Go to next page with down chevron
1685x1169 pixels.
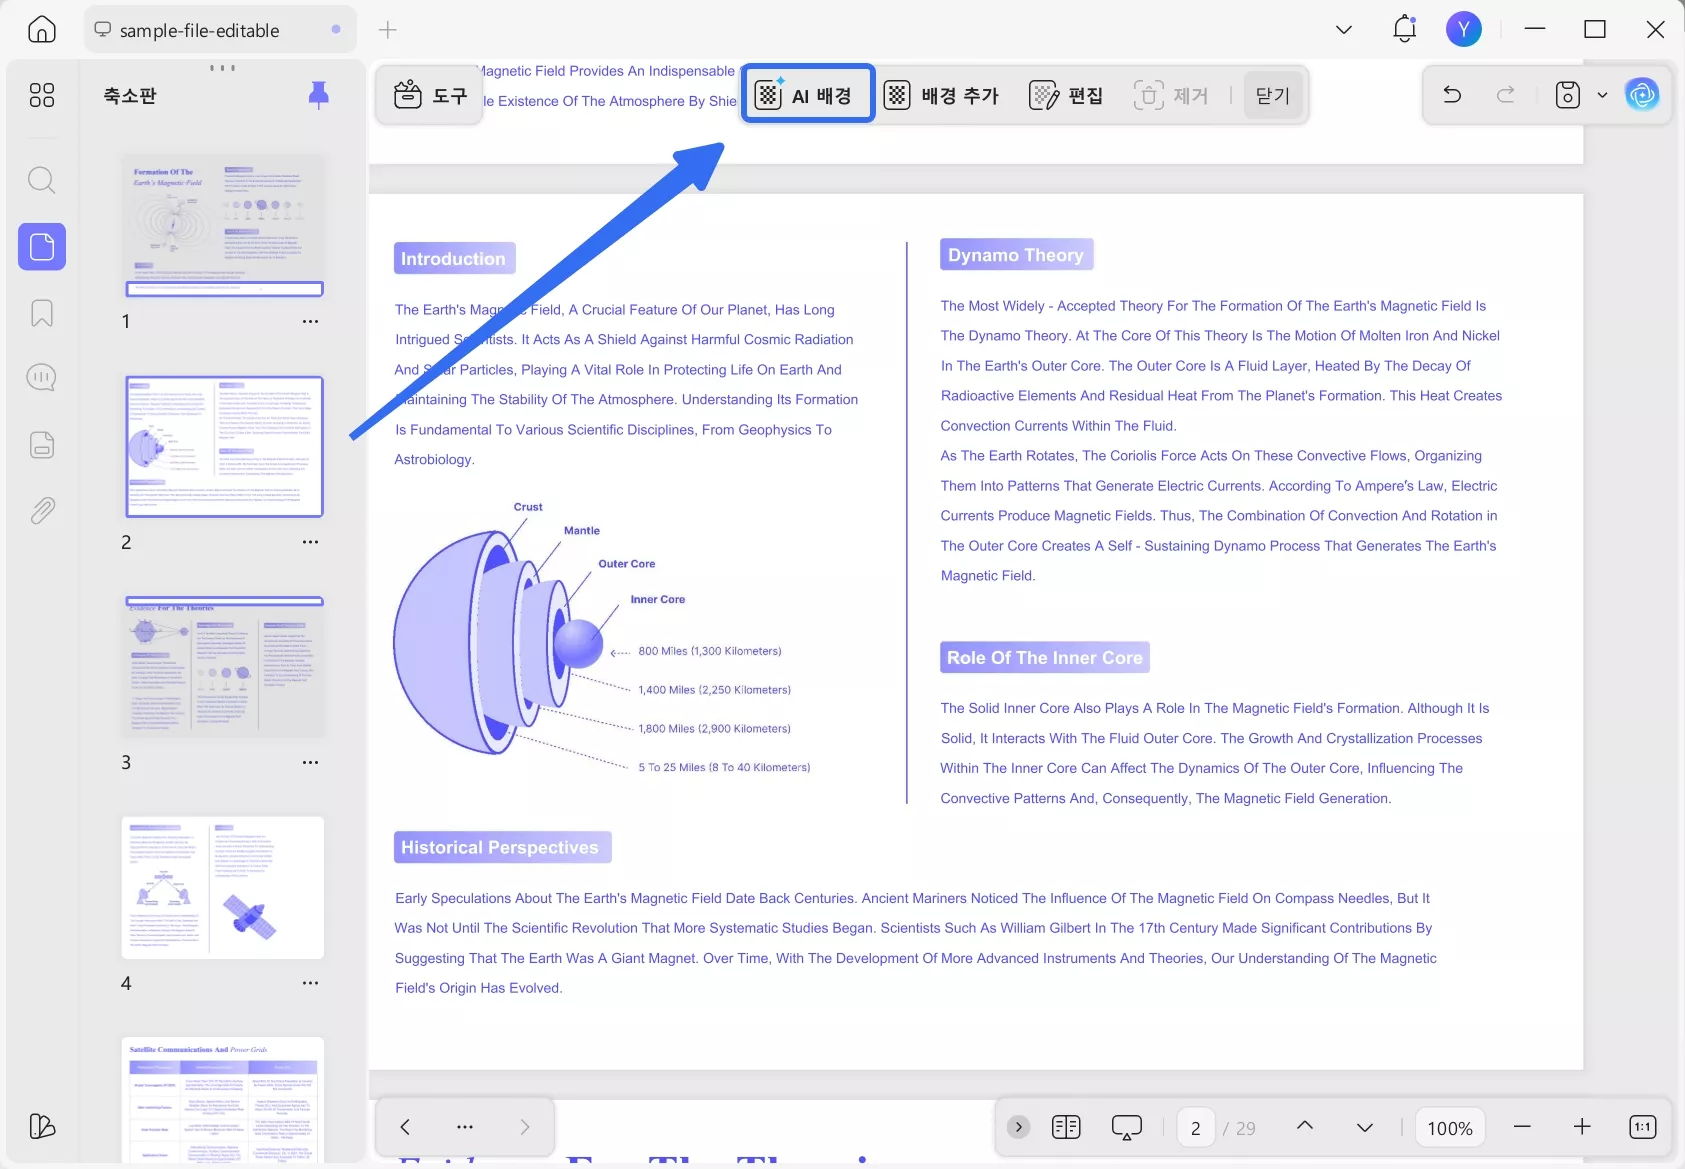[x=1365, y=1127]
